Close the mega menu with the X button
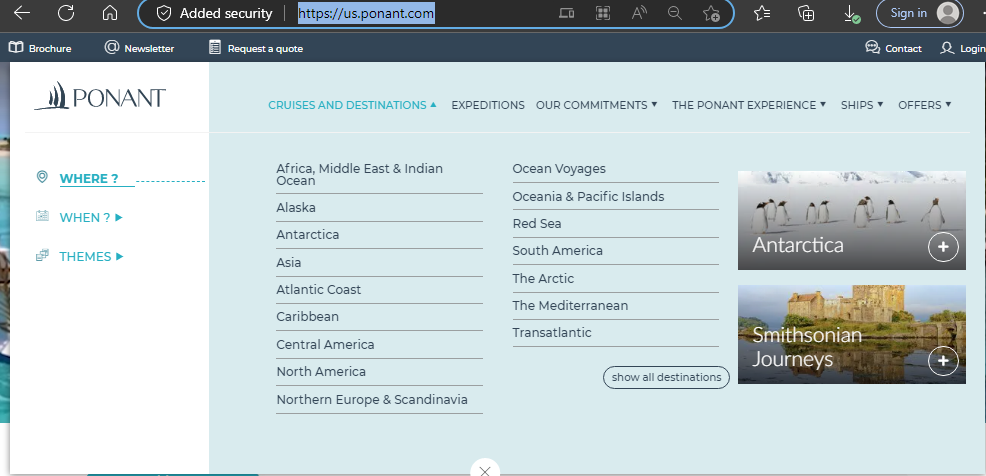Screen dimensions: 986x476 pos(485,469)
